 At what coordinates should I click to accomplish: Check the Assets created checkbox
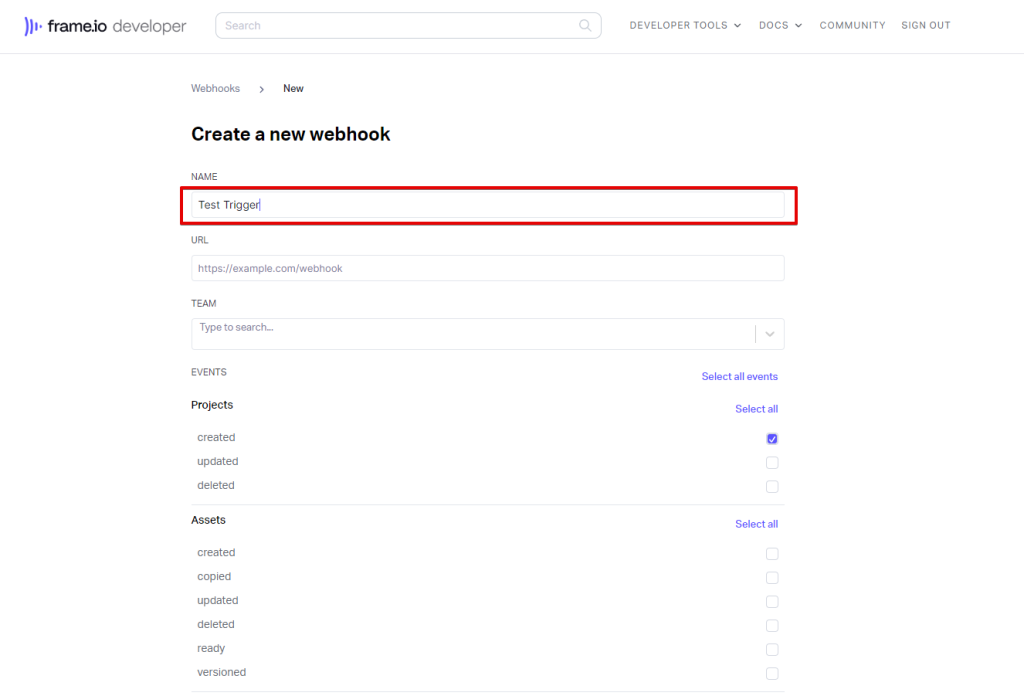pos(772,554)
